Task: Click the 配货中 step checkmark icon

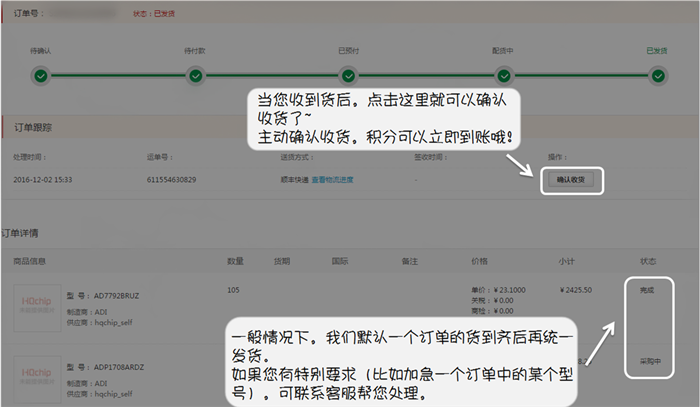Action: (x=503, y=75)
